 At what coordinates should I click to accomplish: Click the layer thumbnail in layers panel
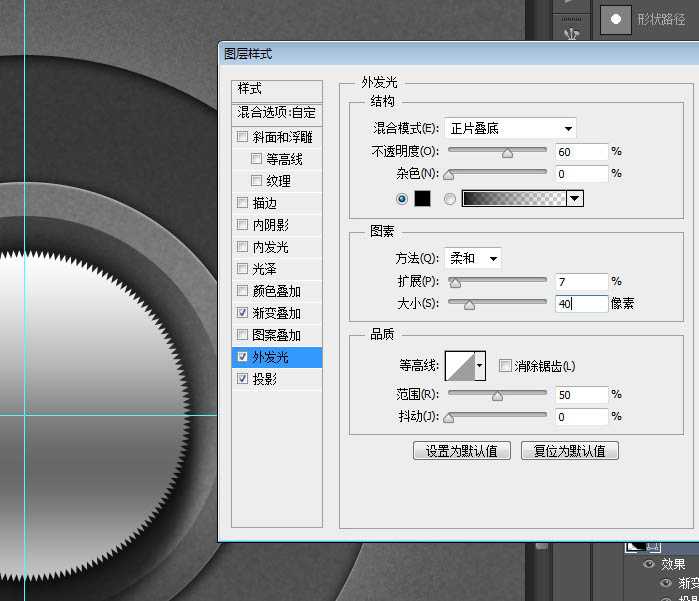point(636,547)
